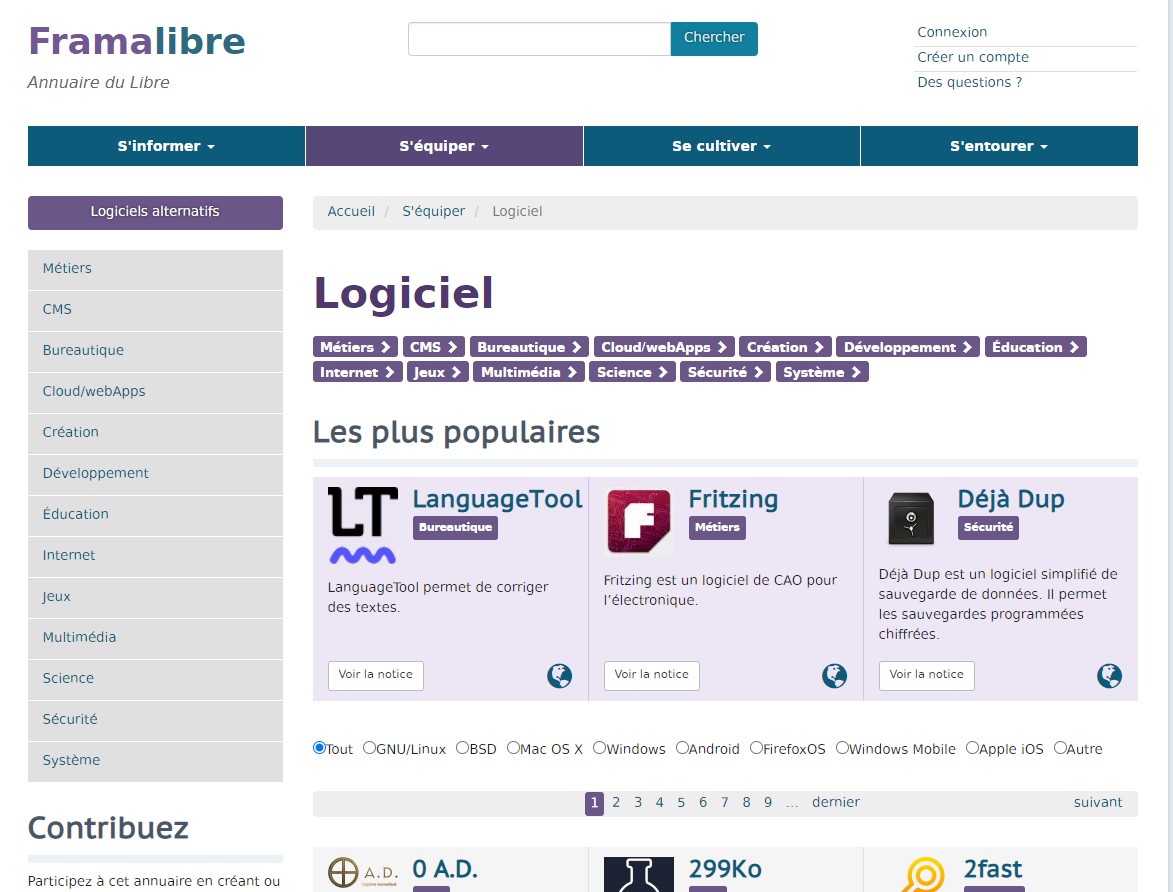
Task: Open Multimédia in the left sidebar
Action: point(156,639)
